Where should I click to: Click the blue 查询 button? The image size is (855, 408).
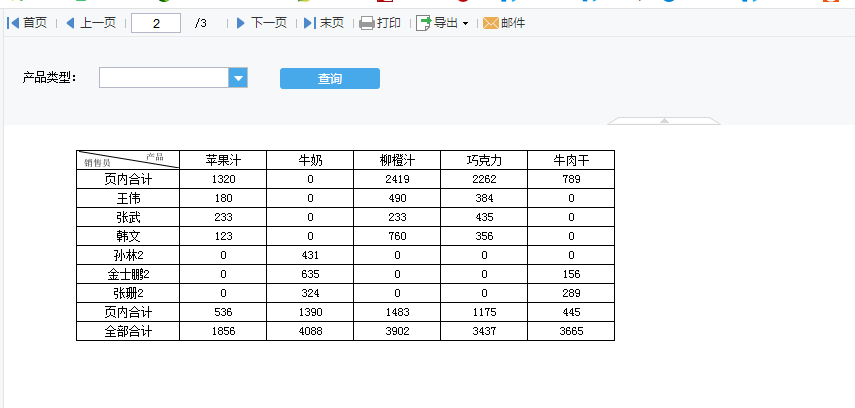(330, 79)
